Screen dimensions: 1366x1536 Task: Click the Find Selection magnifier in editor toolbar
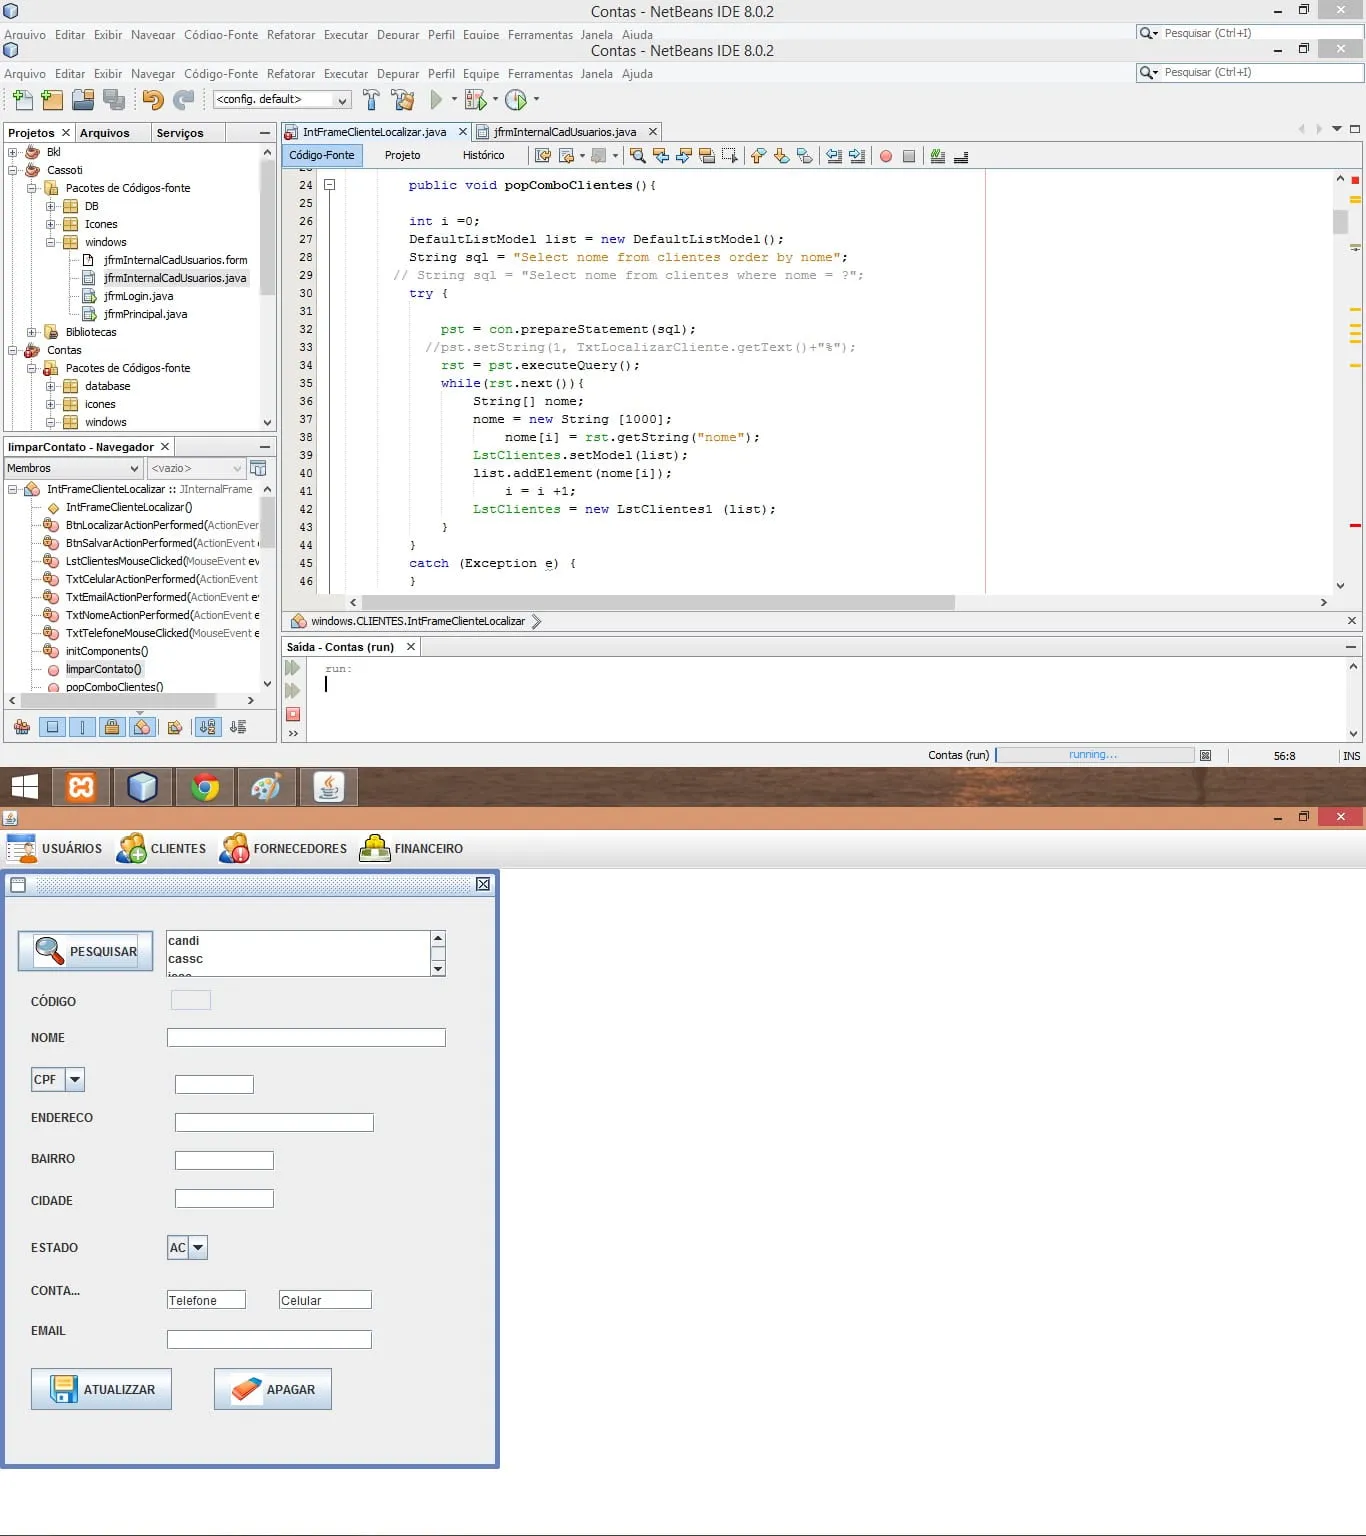637,156
